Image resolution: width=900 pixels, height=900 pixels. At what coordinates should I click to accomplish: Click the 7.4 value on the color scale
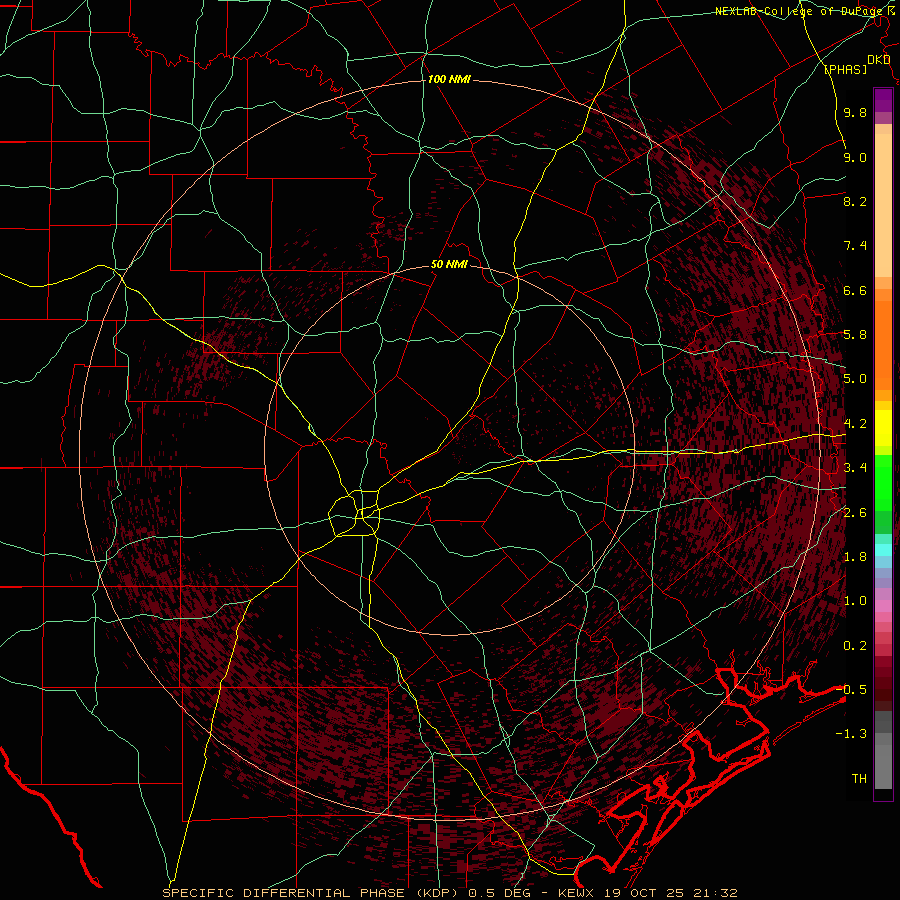tap(855, 246)
